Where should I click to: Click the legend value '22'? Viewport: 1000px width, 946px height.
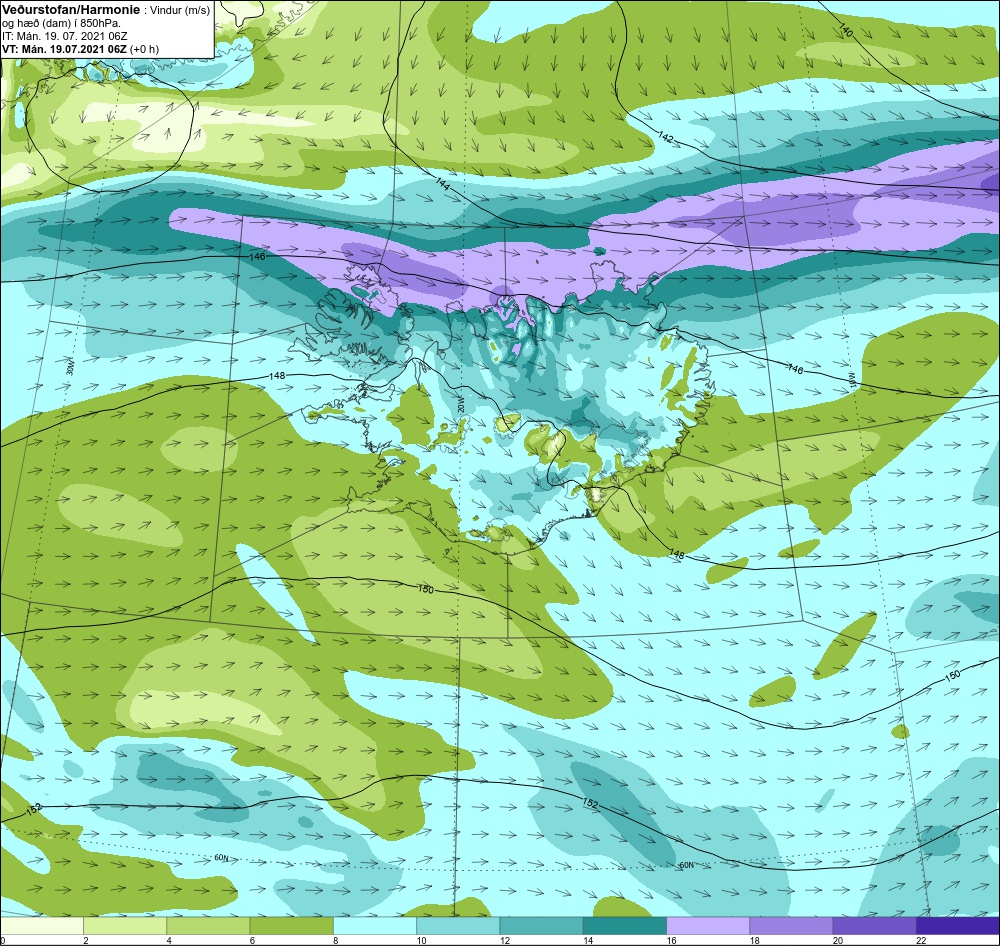pos(921,940)
